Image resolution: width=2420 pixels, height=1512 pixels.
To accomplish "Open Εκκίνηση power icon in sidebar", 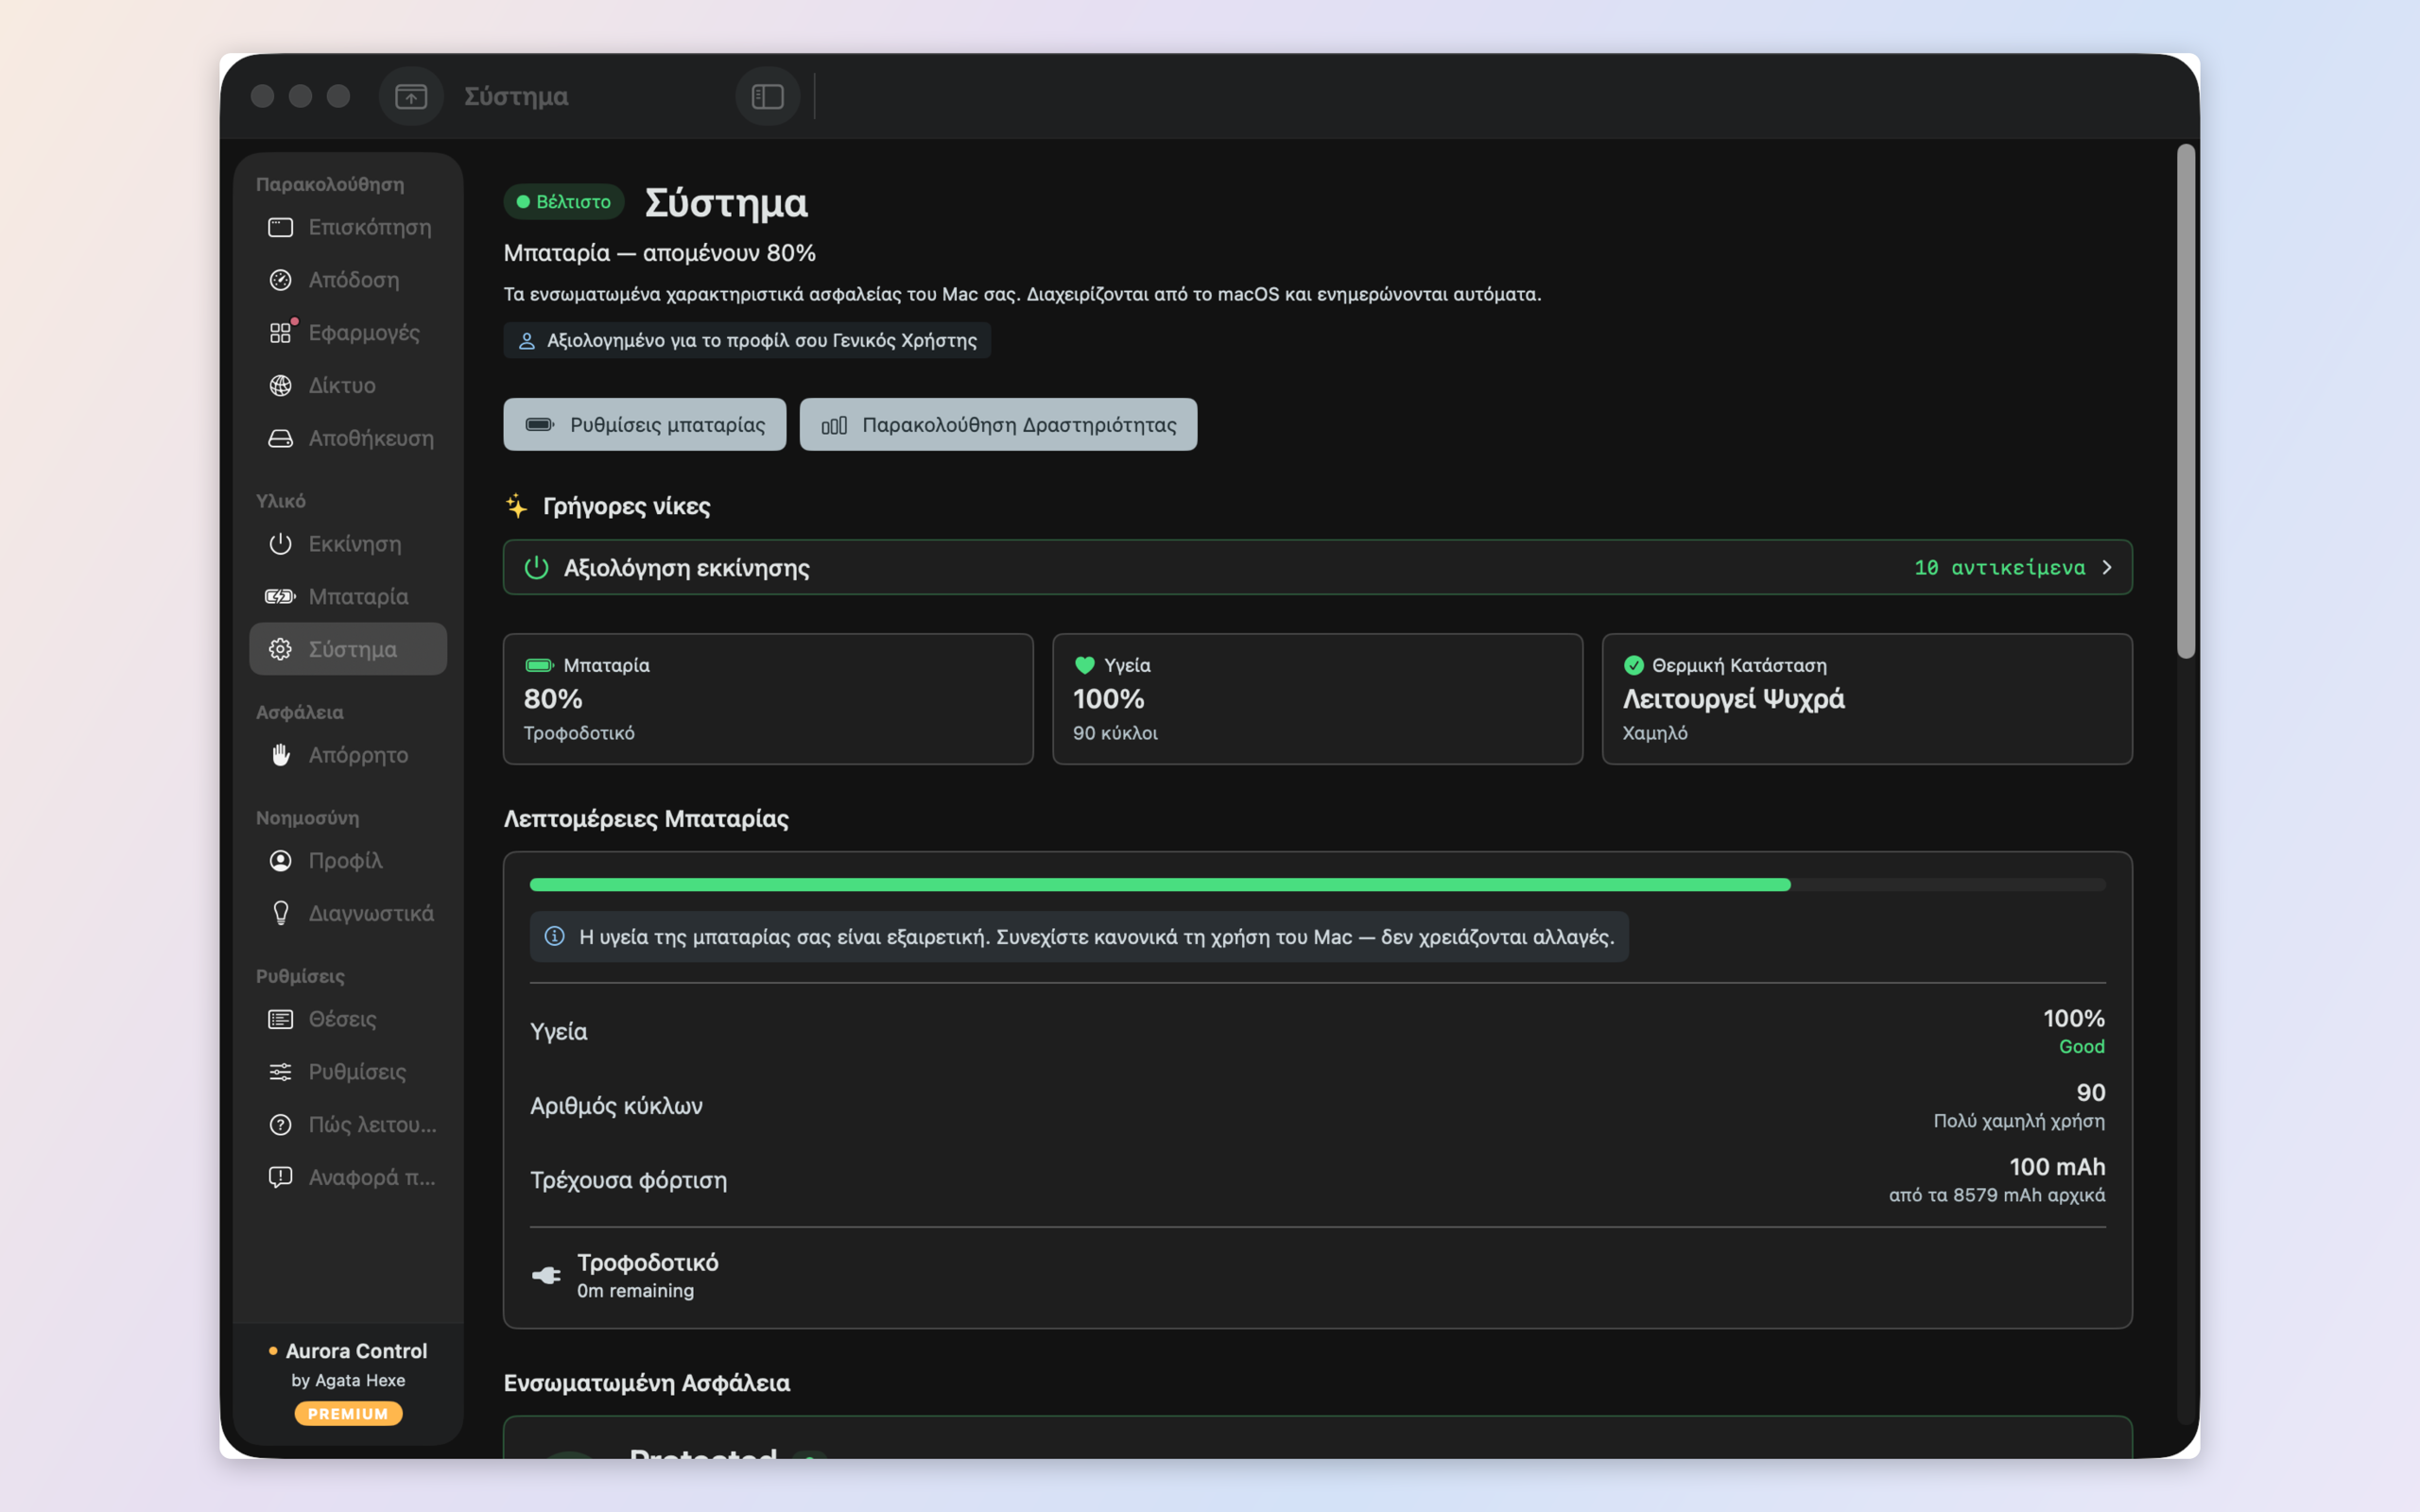I will click(280, 544).
